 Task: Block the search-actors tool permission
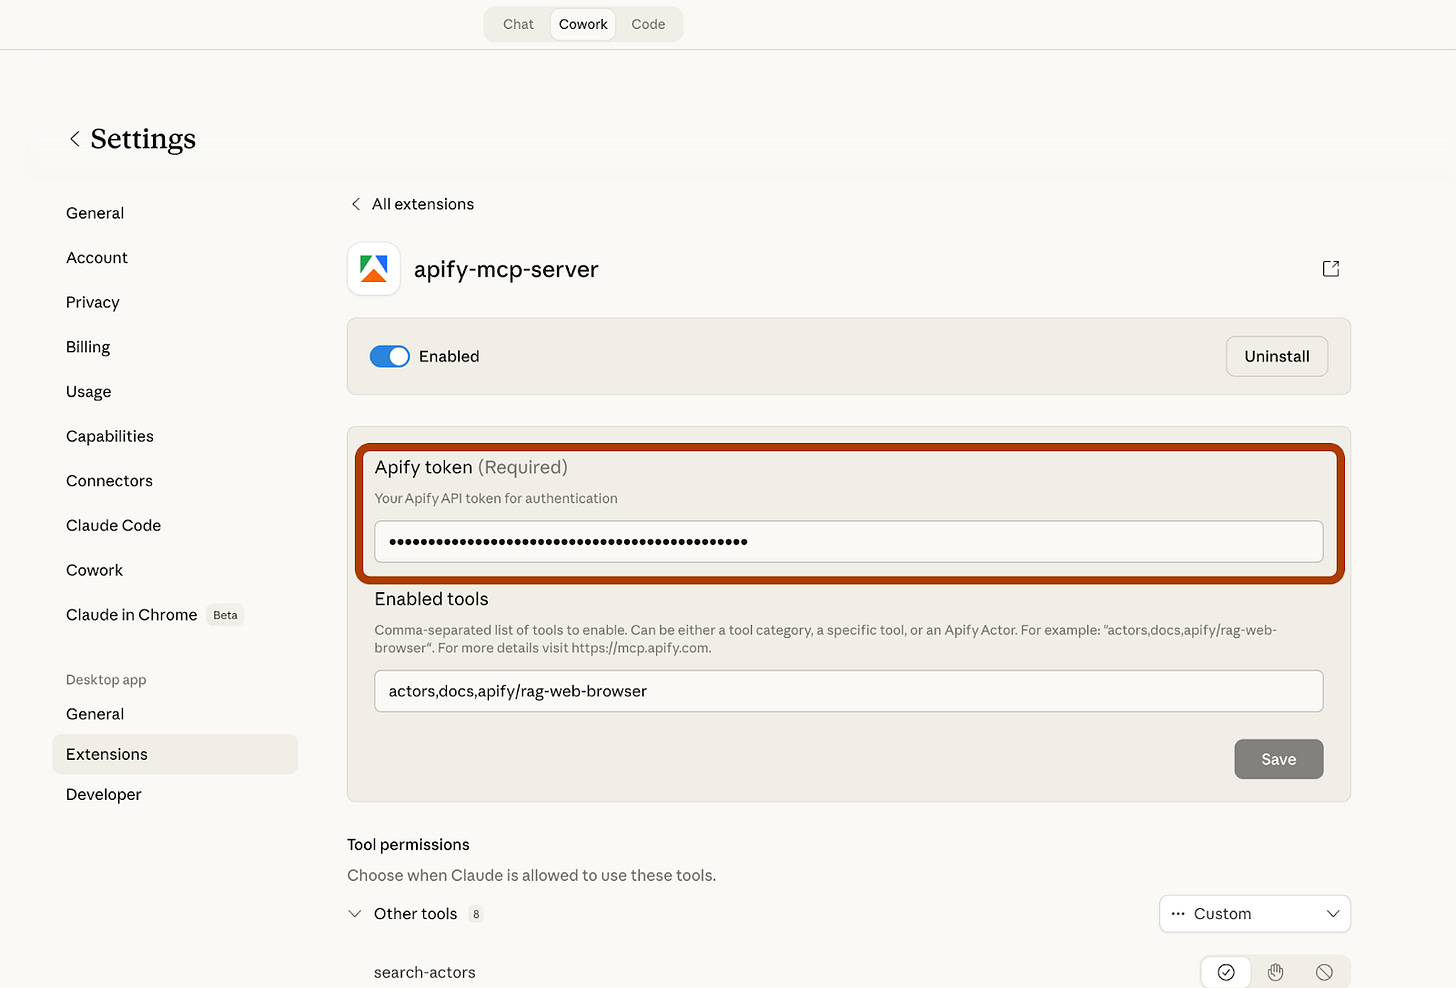click(1324, 972)
